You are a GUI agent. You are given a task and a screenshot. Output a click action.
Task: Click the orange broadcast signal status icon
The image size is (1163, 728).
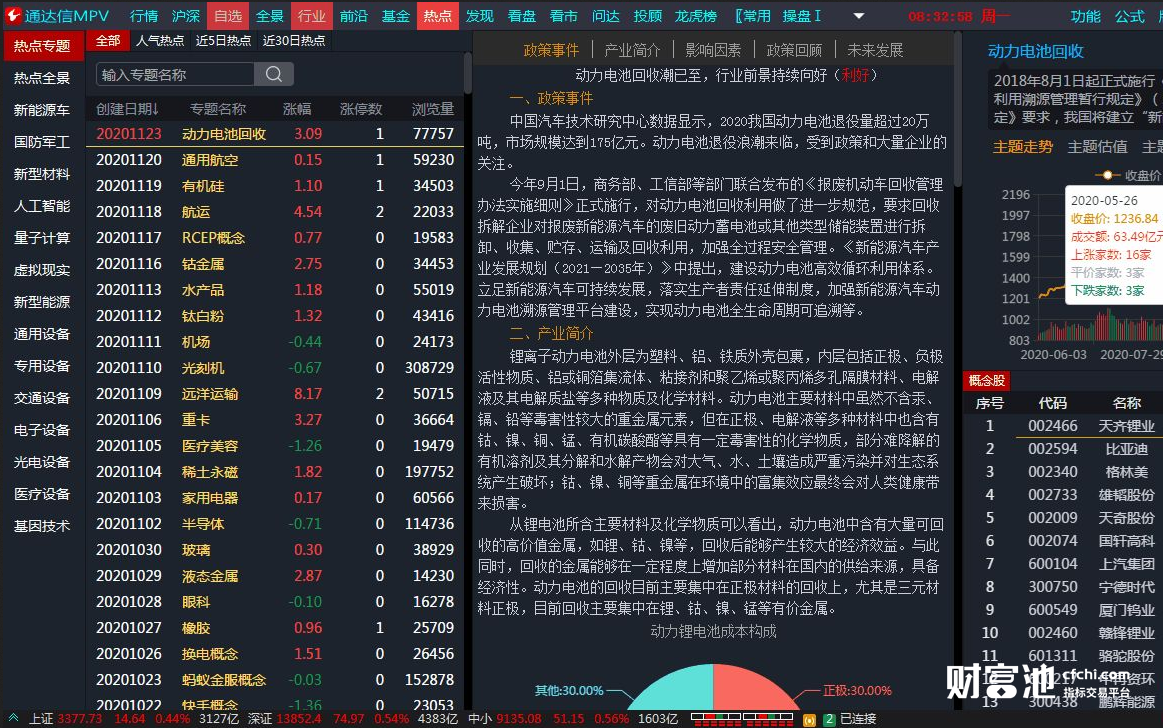(x=809, y=719)
